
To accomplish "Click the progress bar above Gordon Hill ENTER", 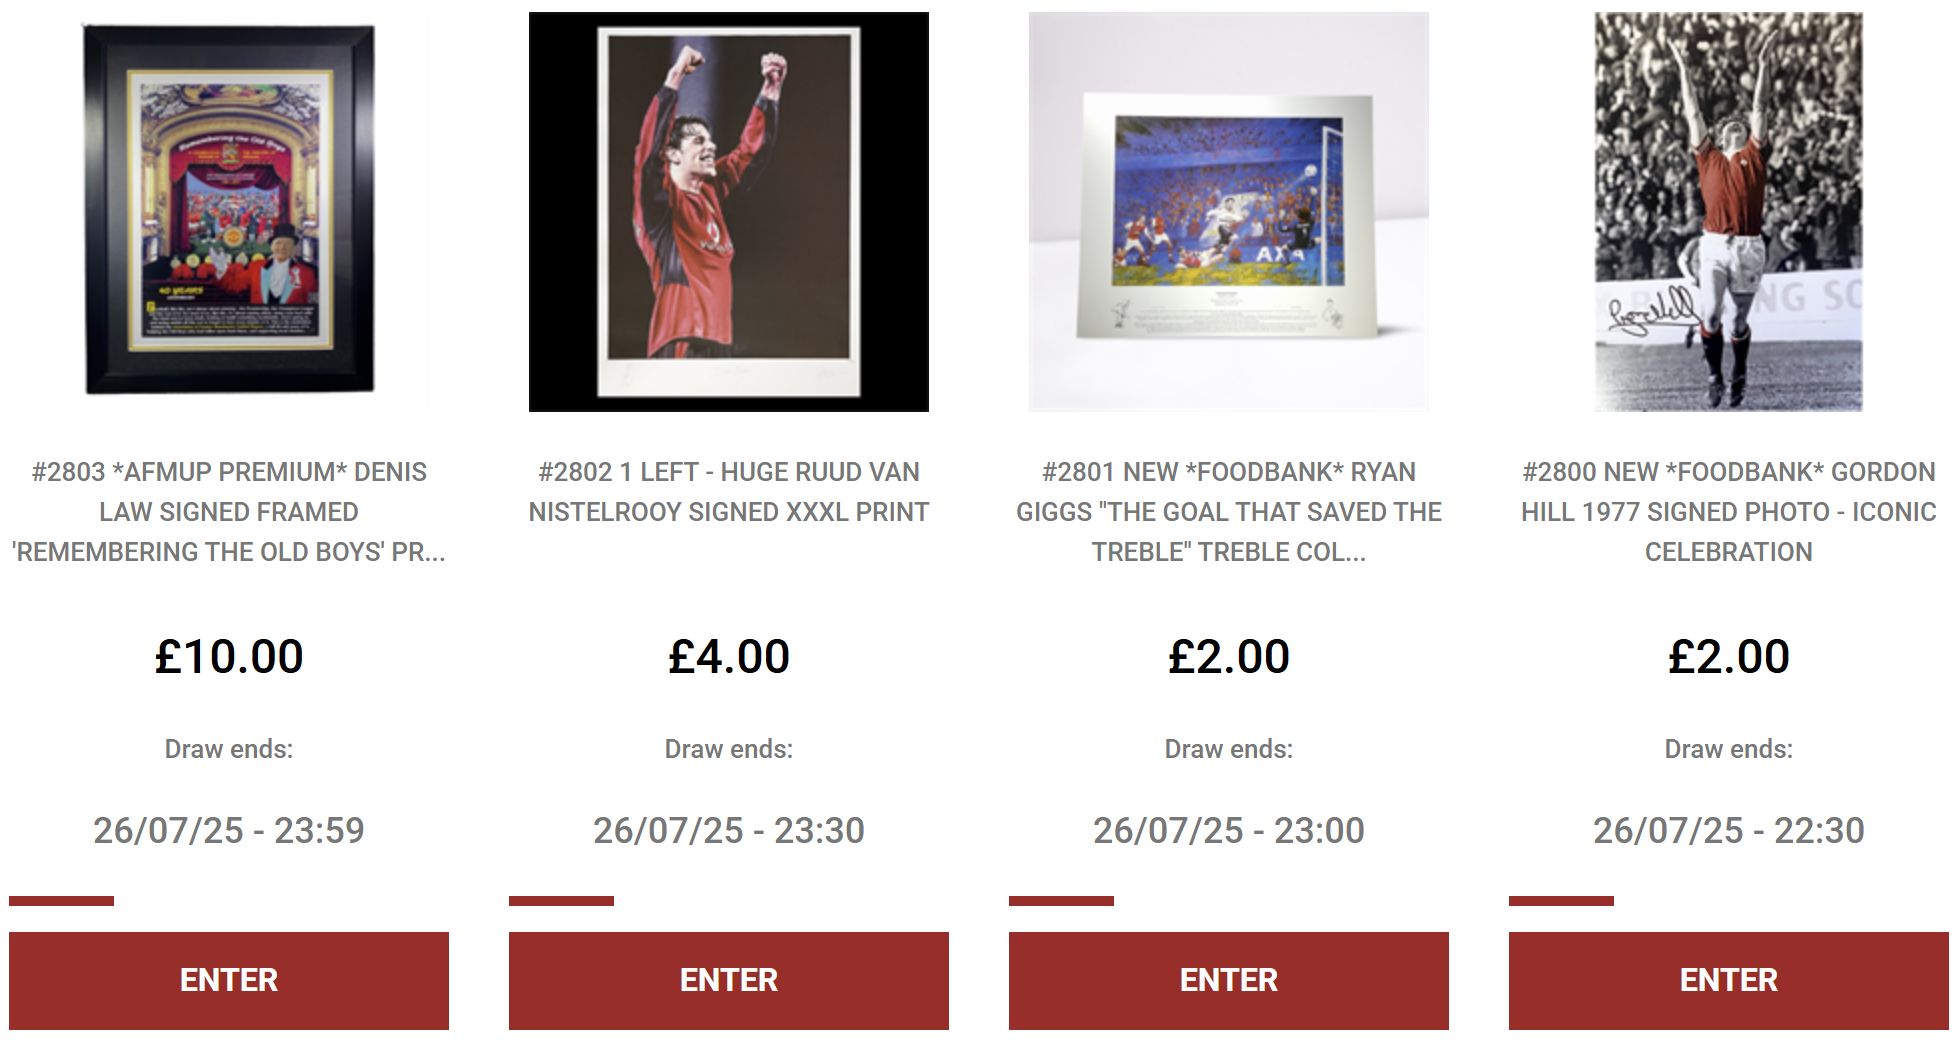I will pos(1561,901).
